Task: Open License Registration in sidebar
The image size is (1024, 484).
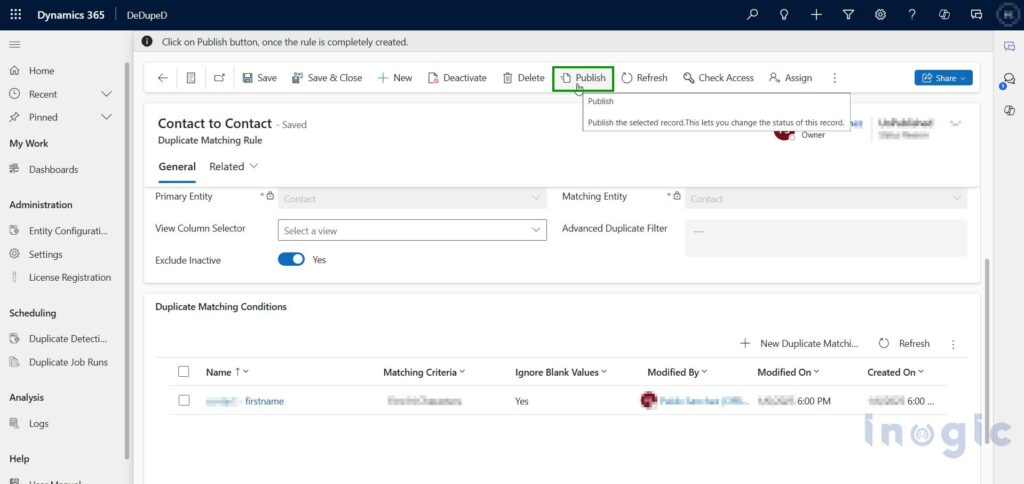Action: pos(70,277)
